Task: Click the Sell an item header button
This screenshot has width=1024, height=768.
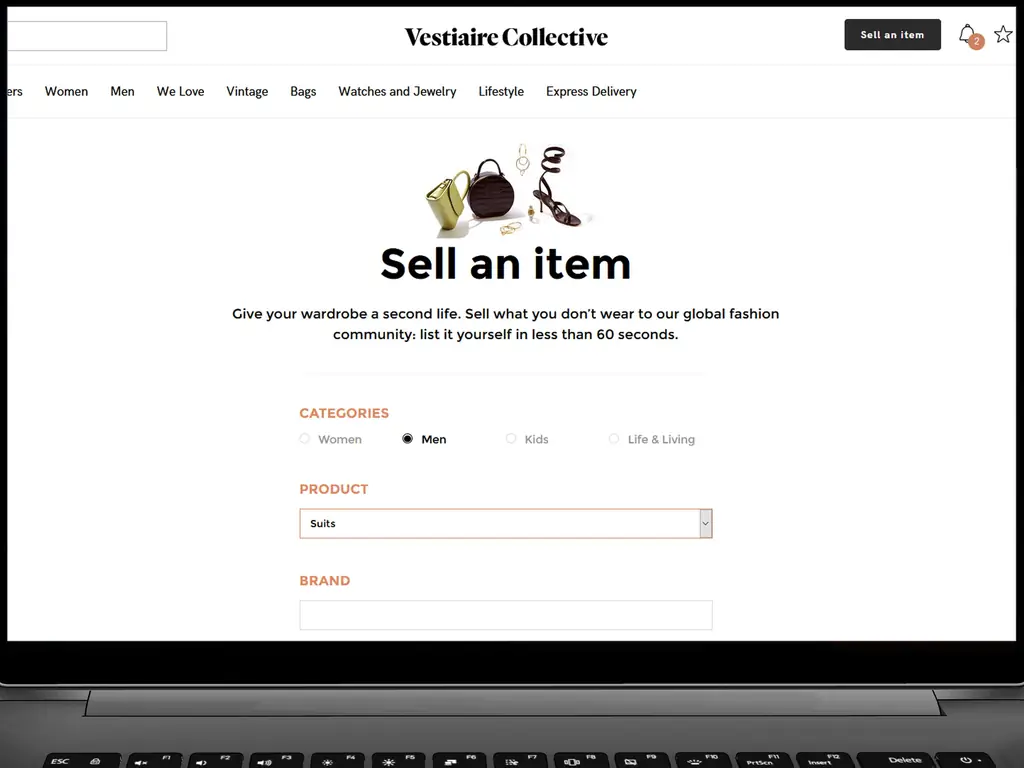Action: pos(892,35)
